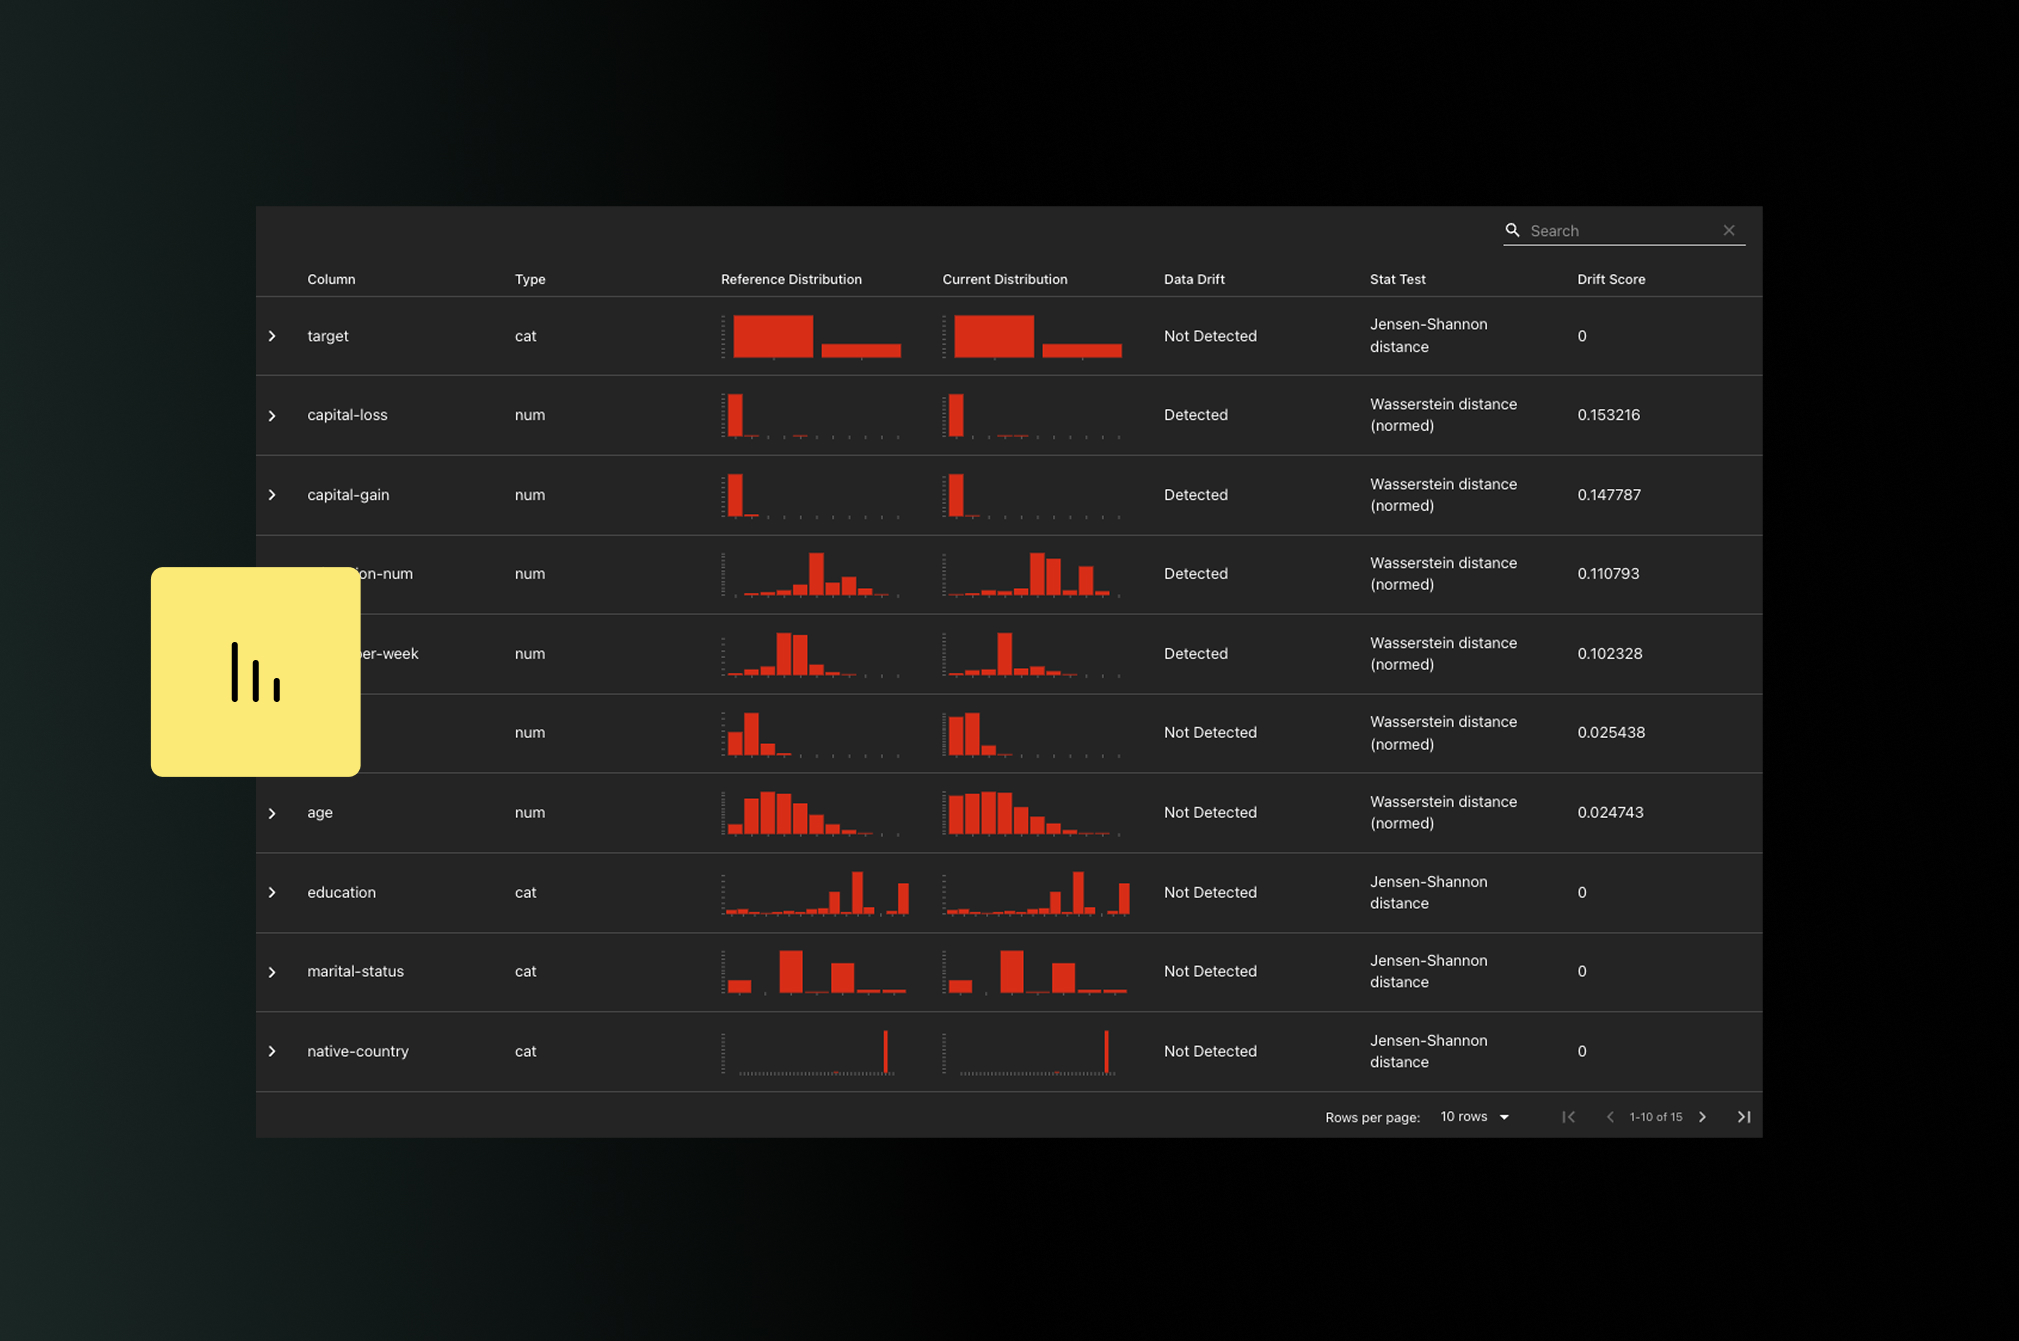Image resolution: width=2019 pixels, height=1341 pixels.
Task: Sort by the Drift Score header
Action: [x=1610, y=279]
